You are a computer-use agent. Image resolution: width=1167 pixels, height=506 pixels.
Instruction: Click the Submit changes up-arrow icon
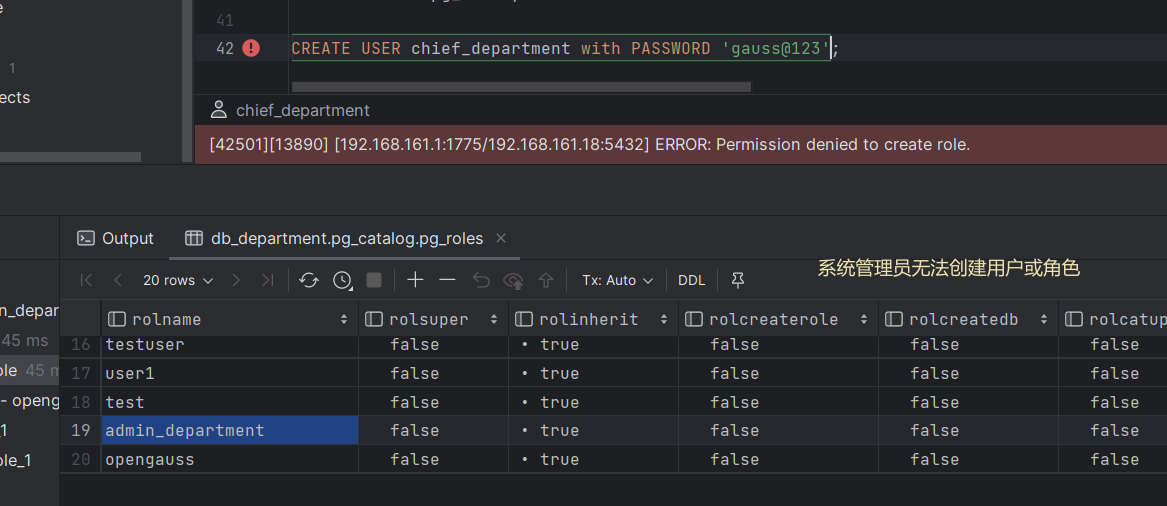pyautogui.click(x=546, y=281)
